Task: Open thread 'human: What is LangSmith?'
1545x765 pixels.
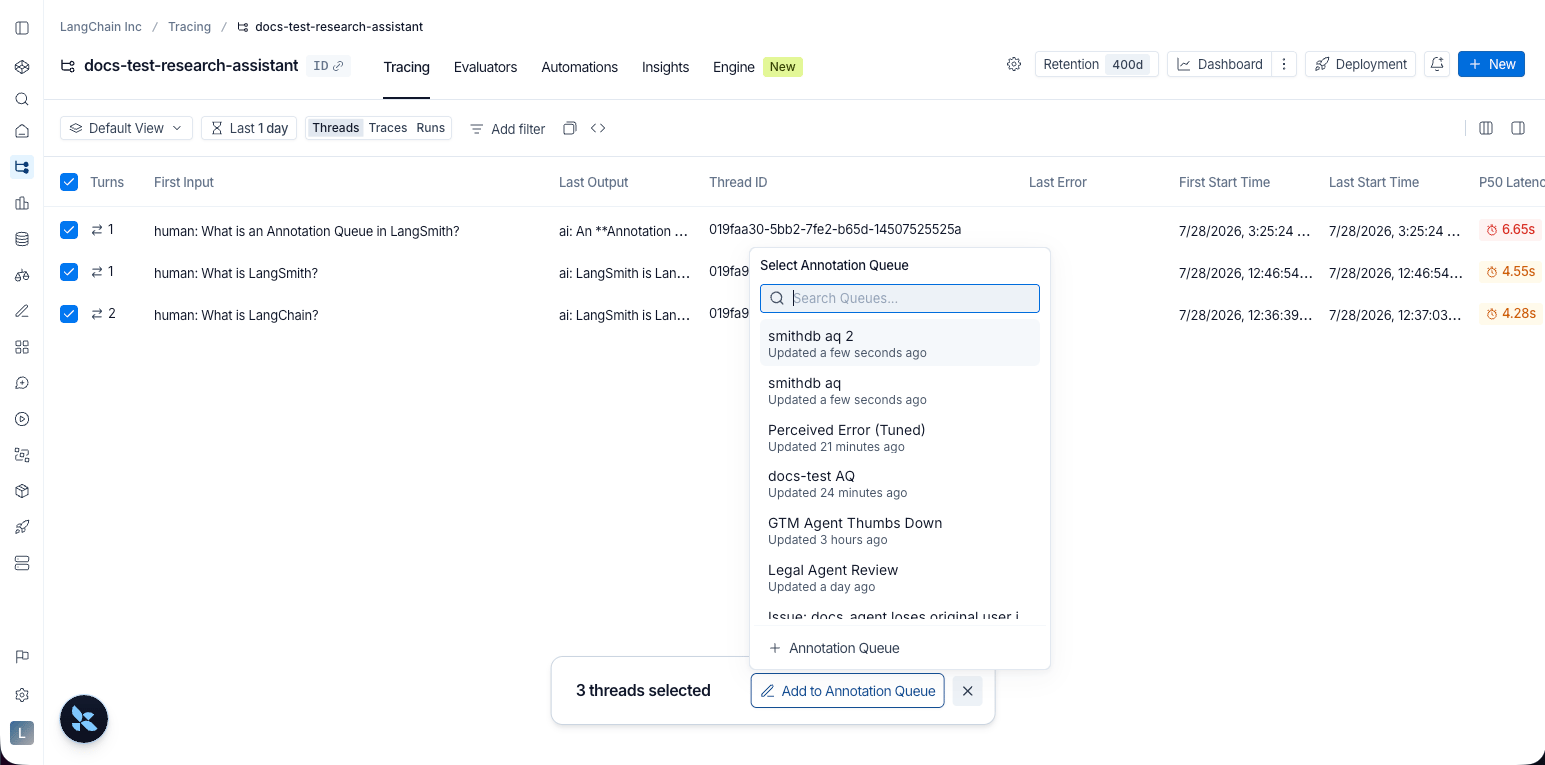Action: tap(236, 273)
